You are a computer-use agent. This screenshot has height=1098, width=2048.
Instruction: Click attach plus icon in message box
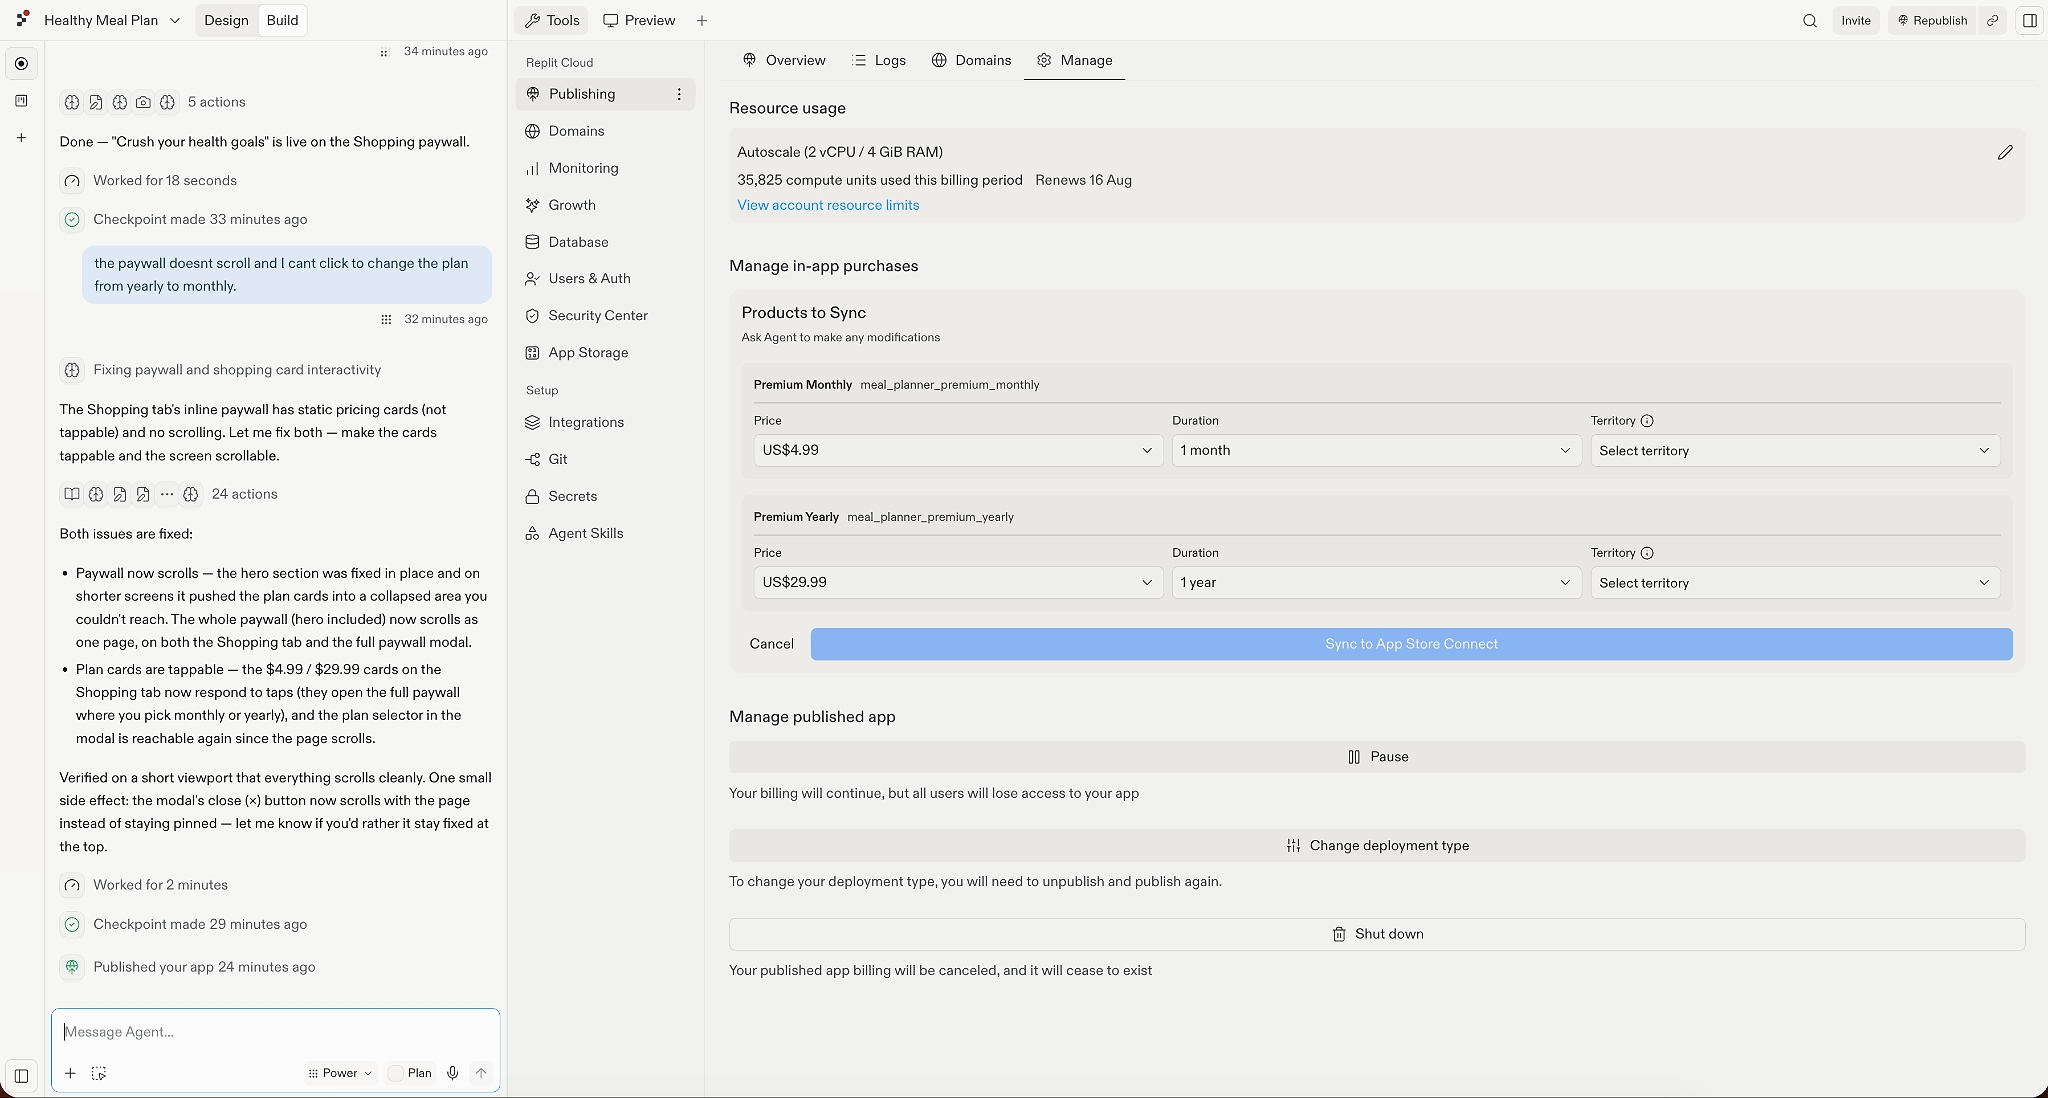tap(70, 1073)
